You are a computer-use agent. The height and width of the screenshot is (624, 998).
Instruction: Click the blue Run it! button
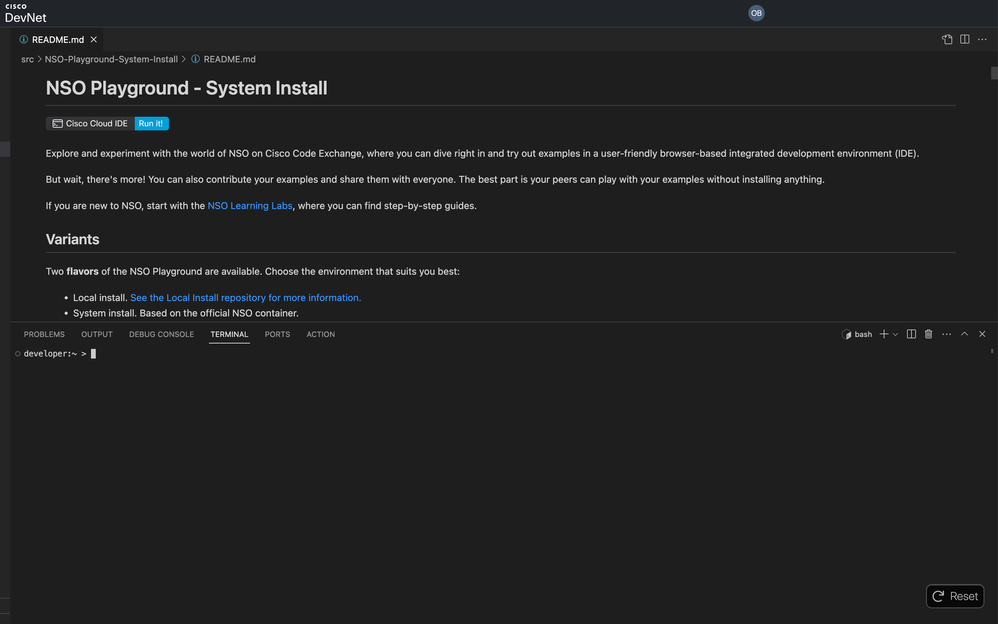click(x=151, y=124)
